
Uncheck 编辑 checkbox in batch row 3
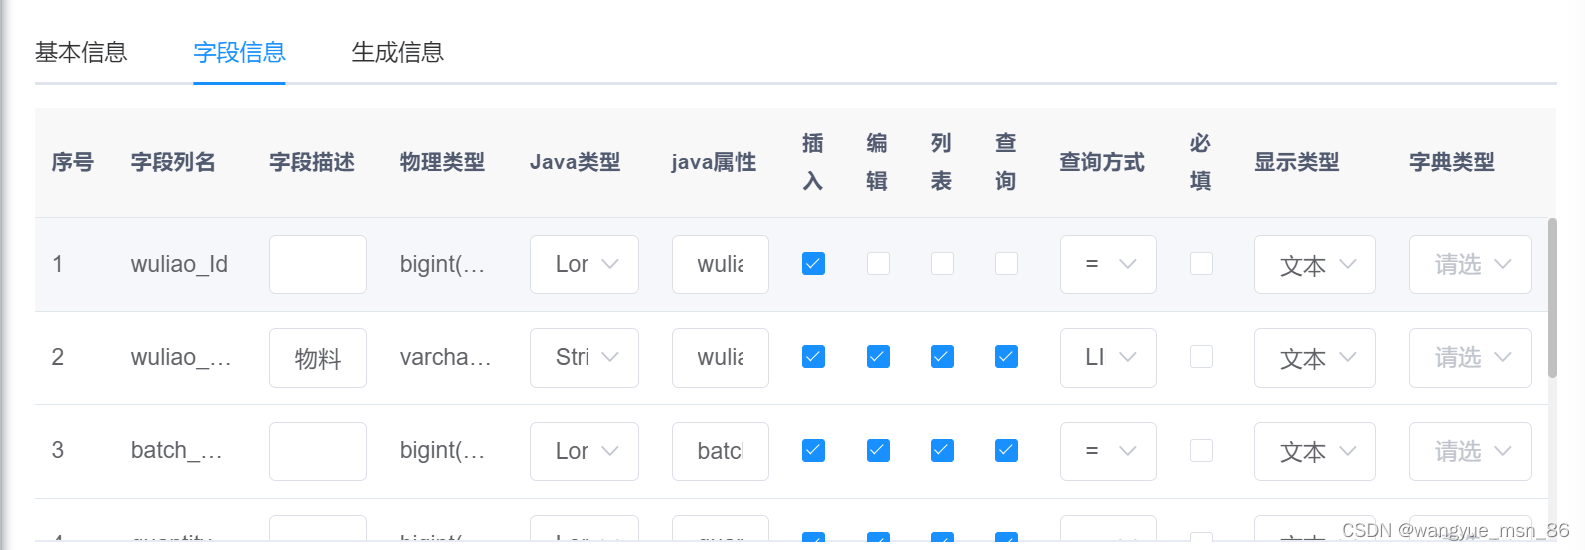pyautogui.click(x=878, y=450)
